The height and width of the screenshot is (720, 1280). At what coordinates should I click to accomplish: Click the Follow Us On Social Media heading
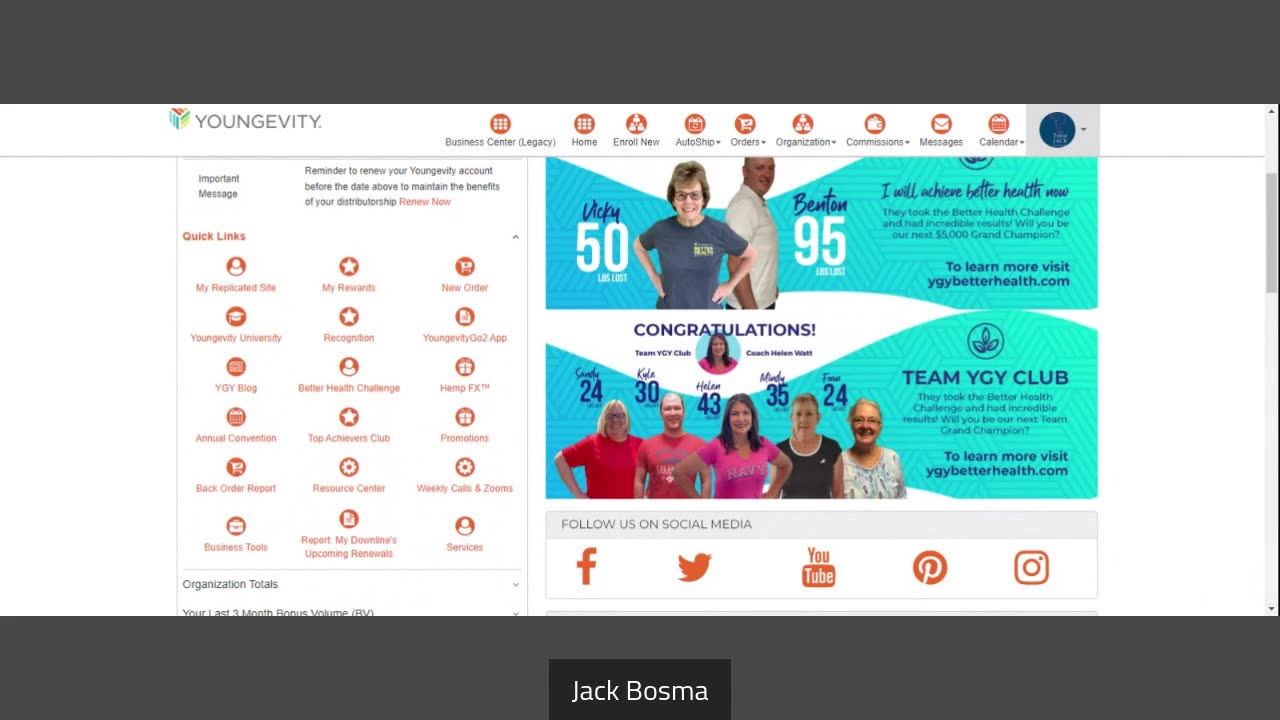(x=656, y=524)
